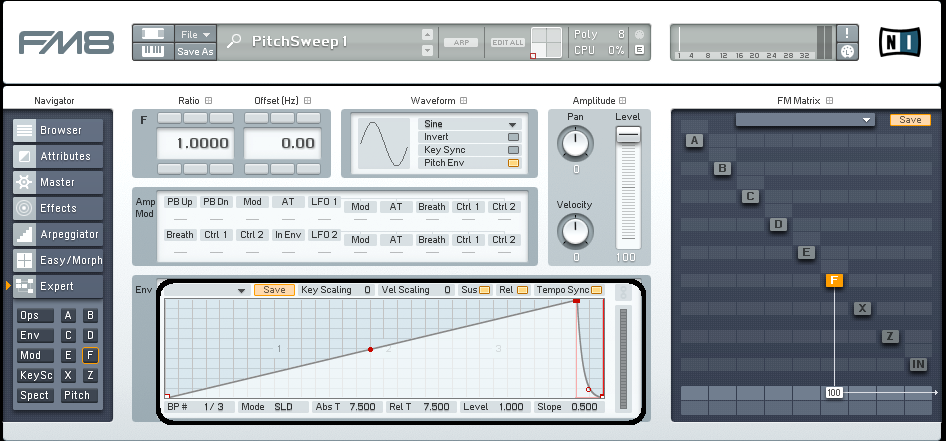The width and height of the screenshot is (946, 441).
Task: Open the FM Matrix preset dropdown
Action: pyautogui.click(x=805, y=120)
